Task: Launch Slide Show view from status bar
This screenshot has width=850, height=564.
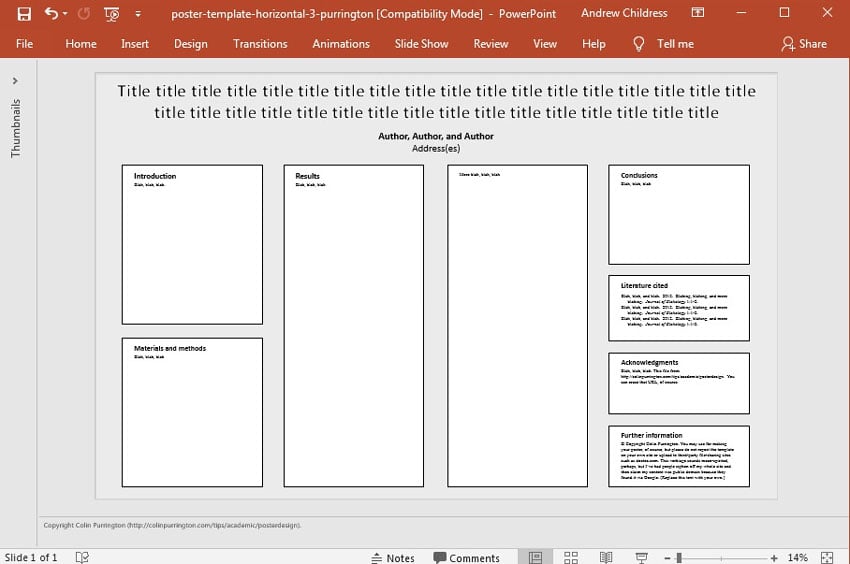Action: tap(639, 557)
